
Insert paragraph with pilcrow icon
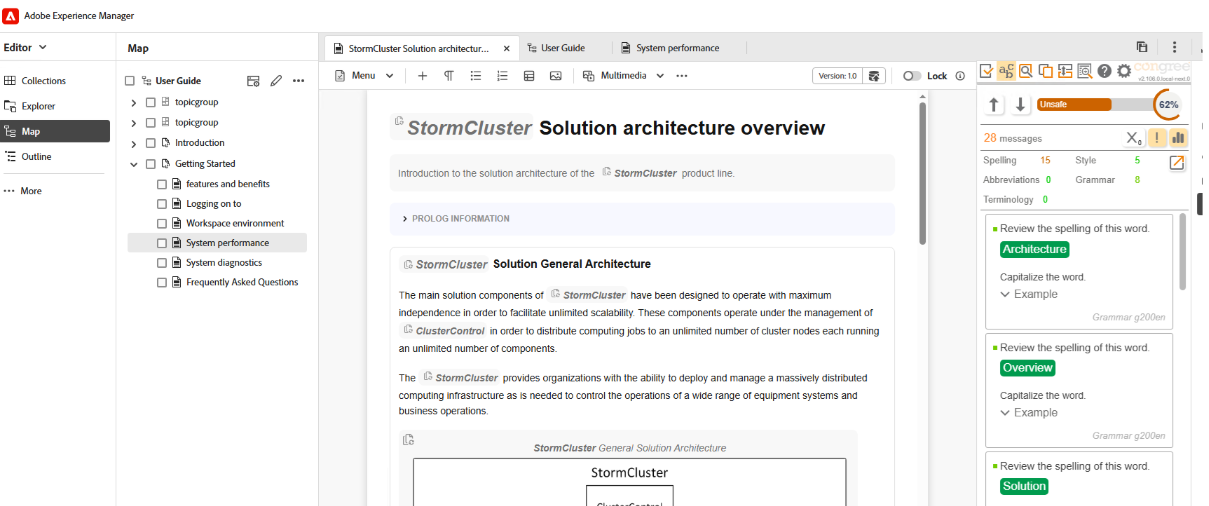click(x=449, y=76)
